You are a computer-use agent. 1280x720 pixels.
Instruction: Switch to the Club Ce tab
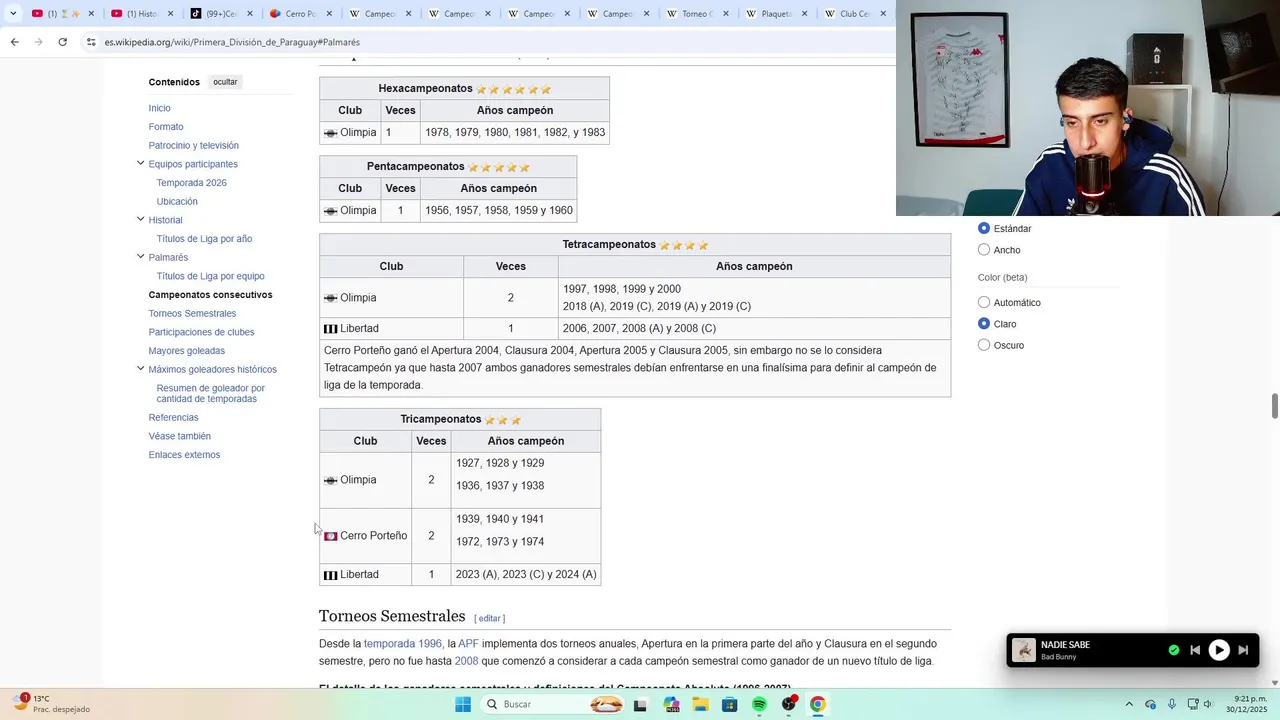854,14
